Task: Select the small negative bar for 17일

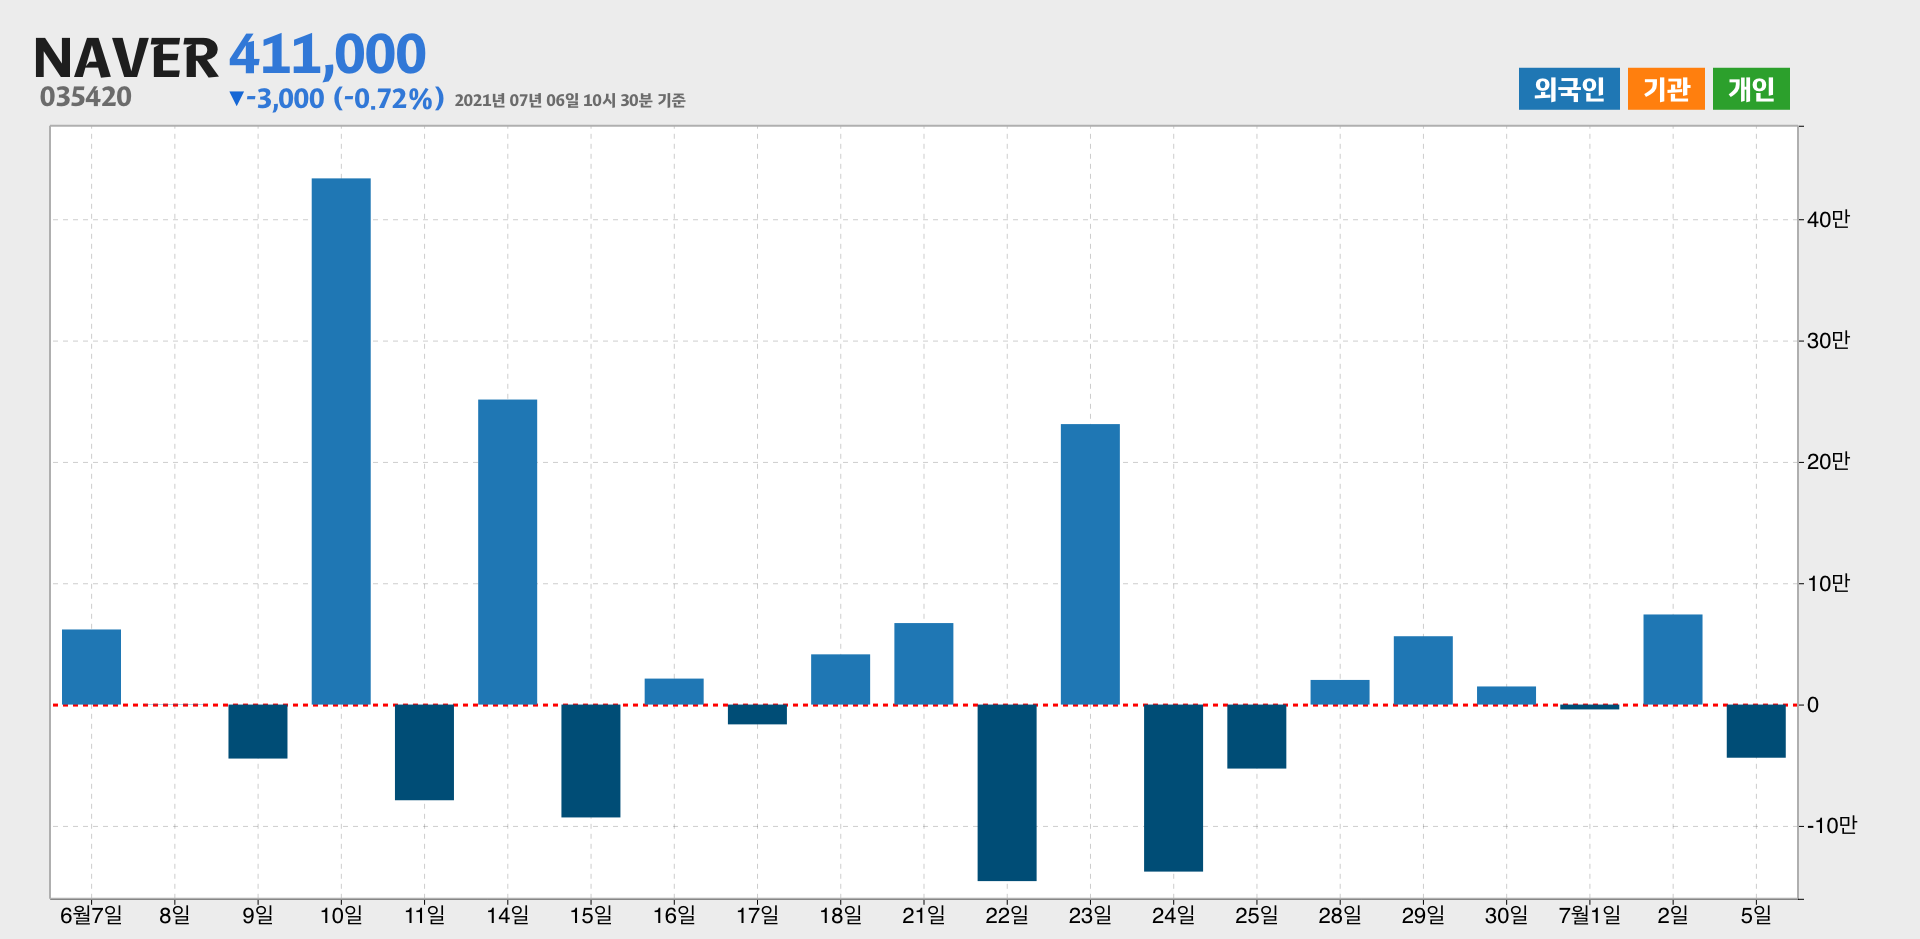Action: tap(757, 715)
